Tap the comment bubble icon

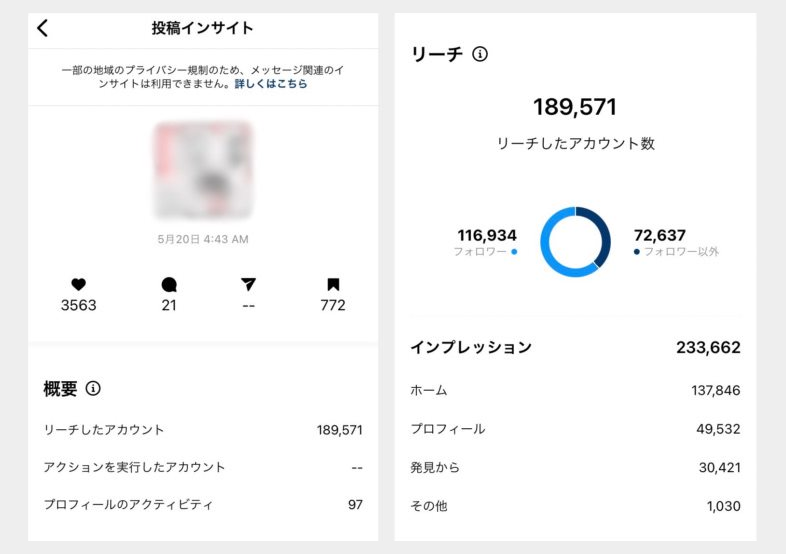click(169, 285)
